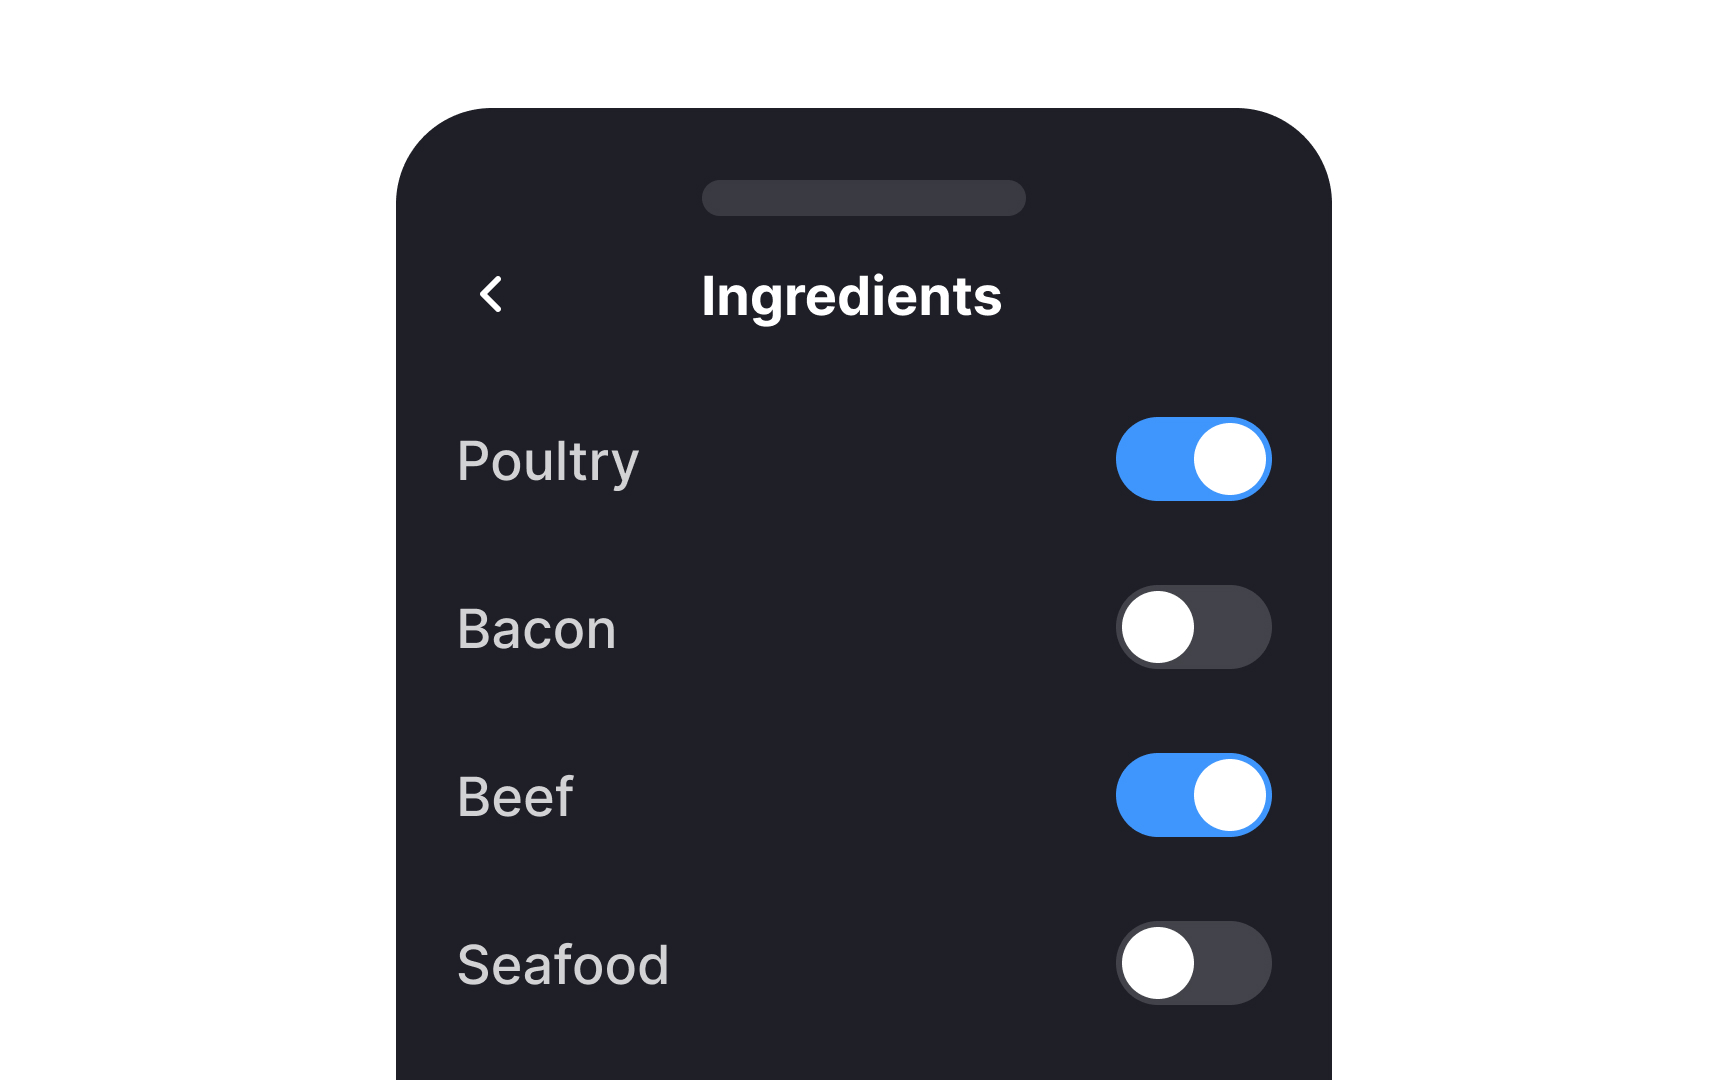Tap the blue Beef switch knob
The width and height of the screenshot is (1728, 1080).
tap(1231, 795)
